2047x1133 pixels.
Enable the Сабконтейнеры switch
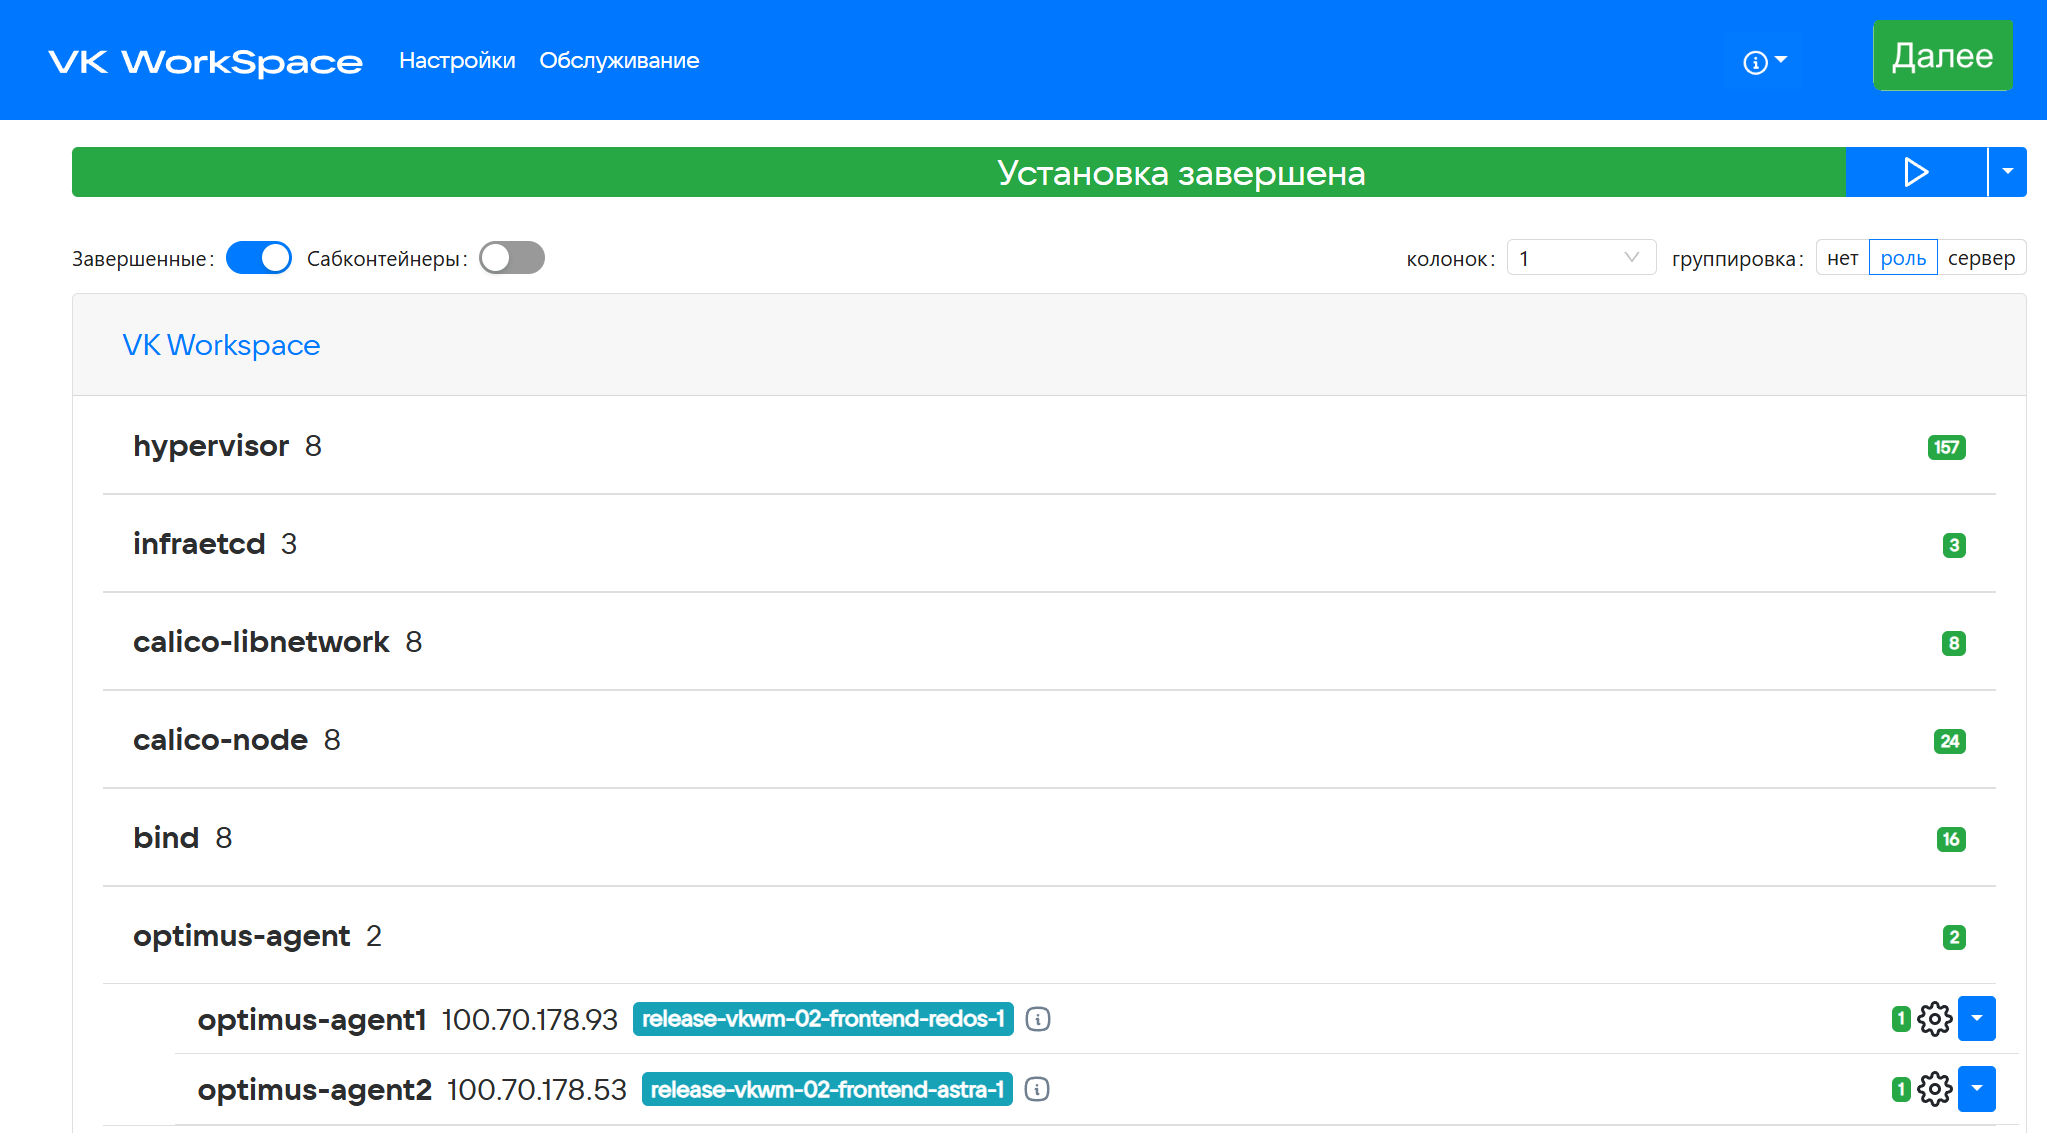point(512,258)
